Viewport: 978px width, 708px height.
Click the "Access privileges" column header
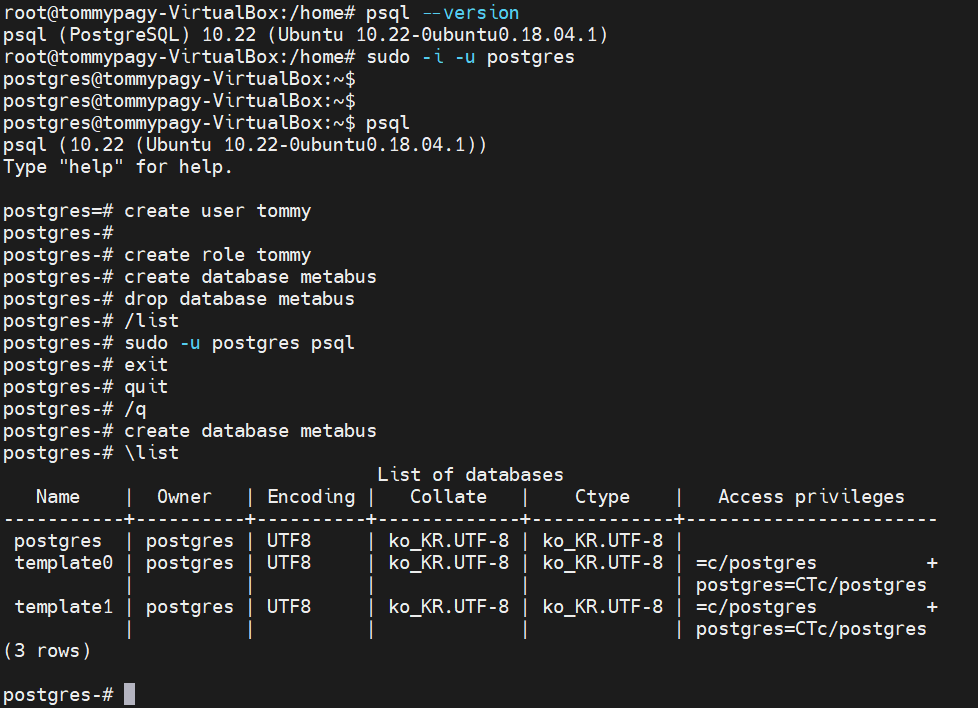811,497
